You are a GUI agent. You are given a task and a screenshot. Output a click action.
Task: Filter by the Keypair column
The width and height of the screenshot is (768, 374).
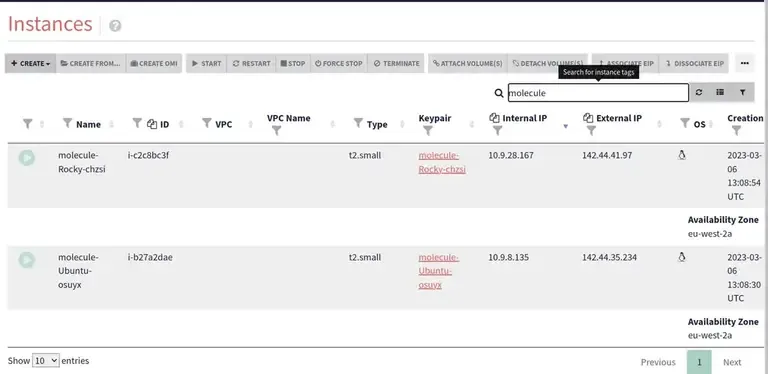tap(428, 131)
